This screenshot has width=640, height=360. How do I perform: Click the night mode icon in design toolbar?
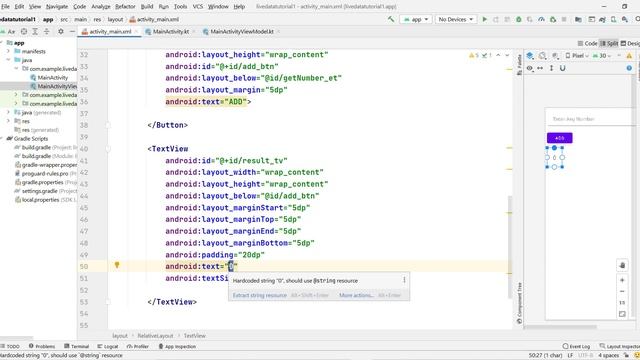click(555, 56)
